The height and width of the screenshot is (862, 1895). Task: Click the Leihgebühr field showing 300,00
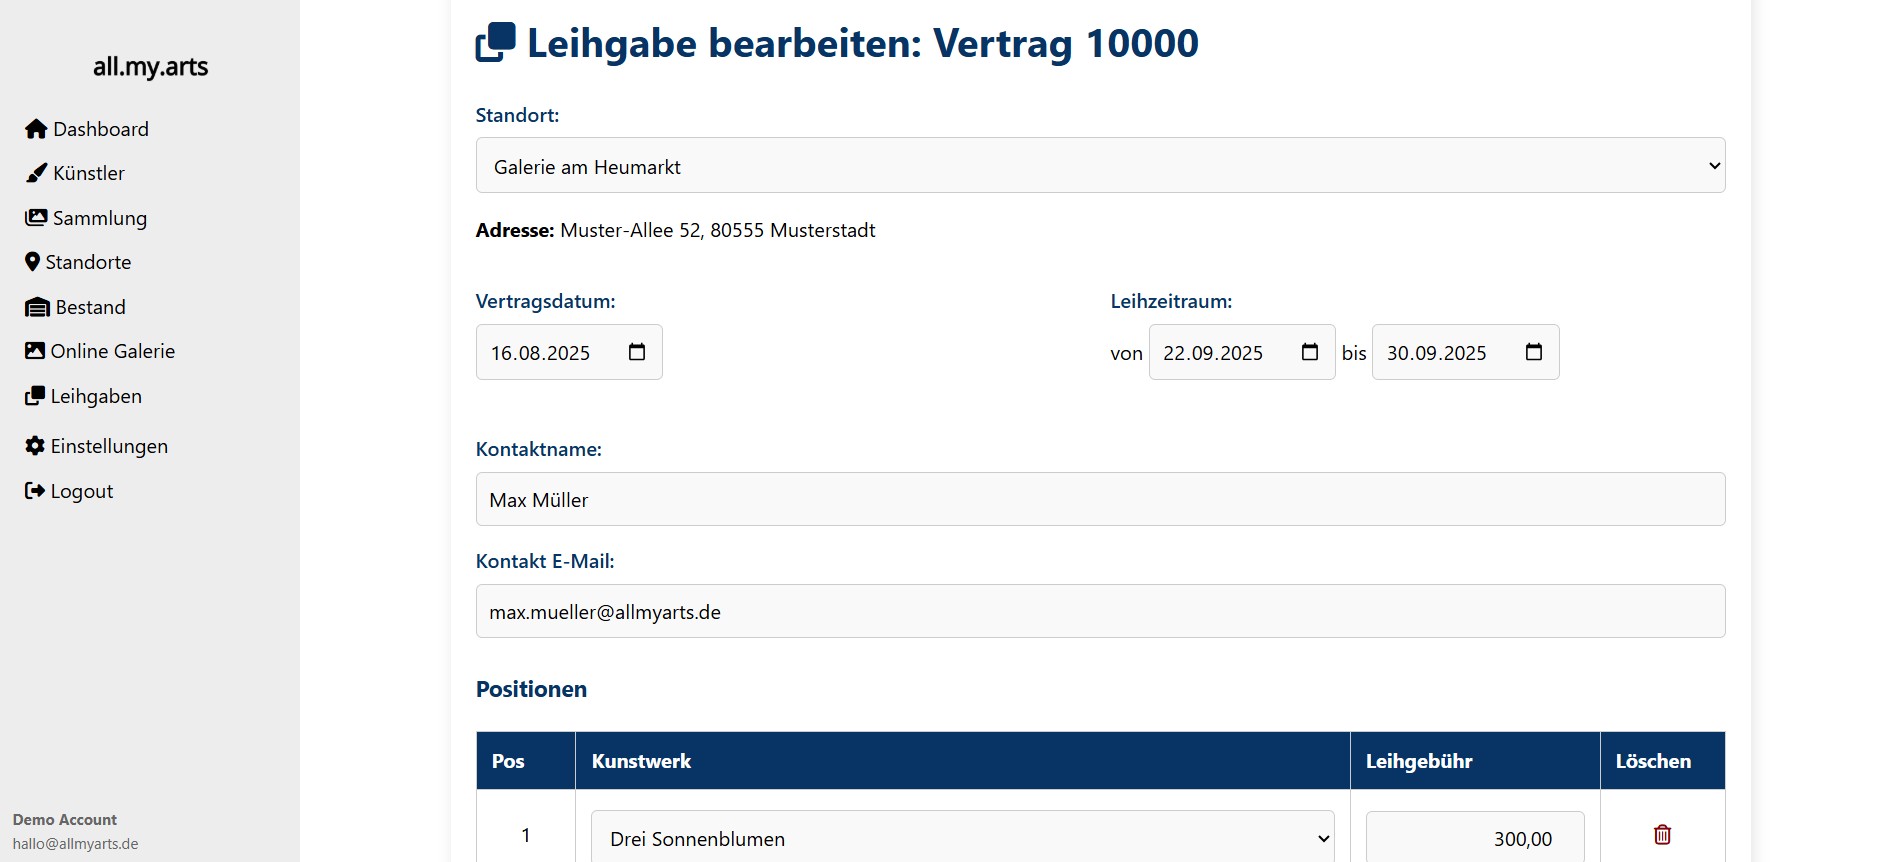[x=1474, y=838]
